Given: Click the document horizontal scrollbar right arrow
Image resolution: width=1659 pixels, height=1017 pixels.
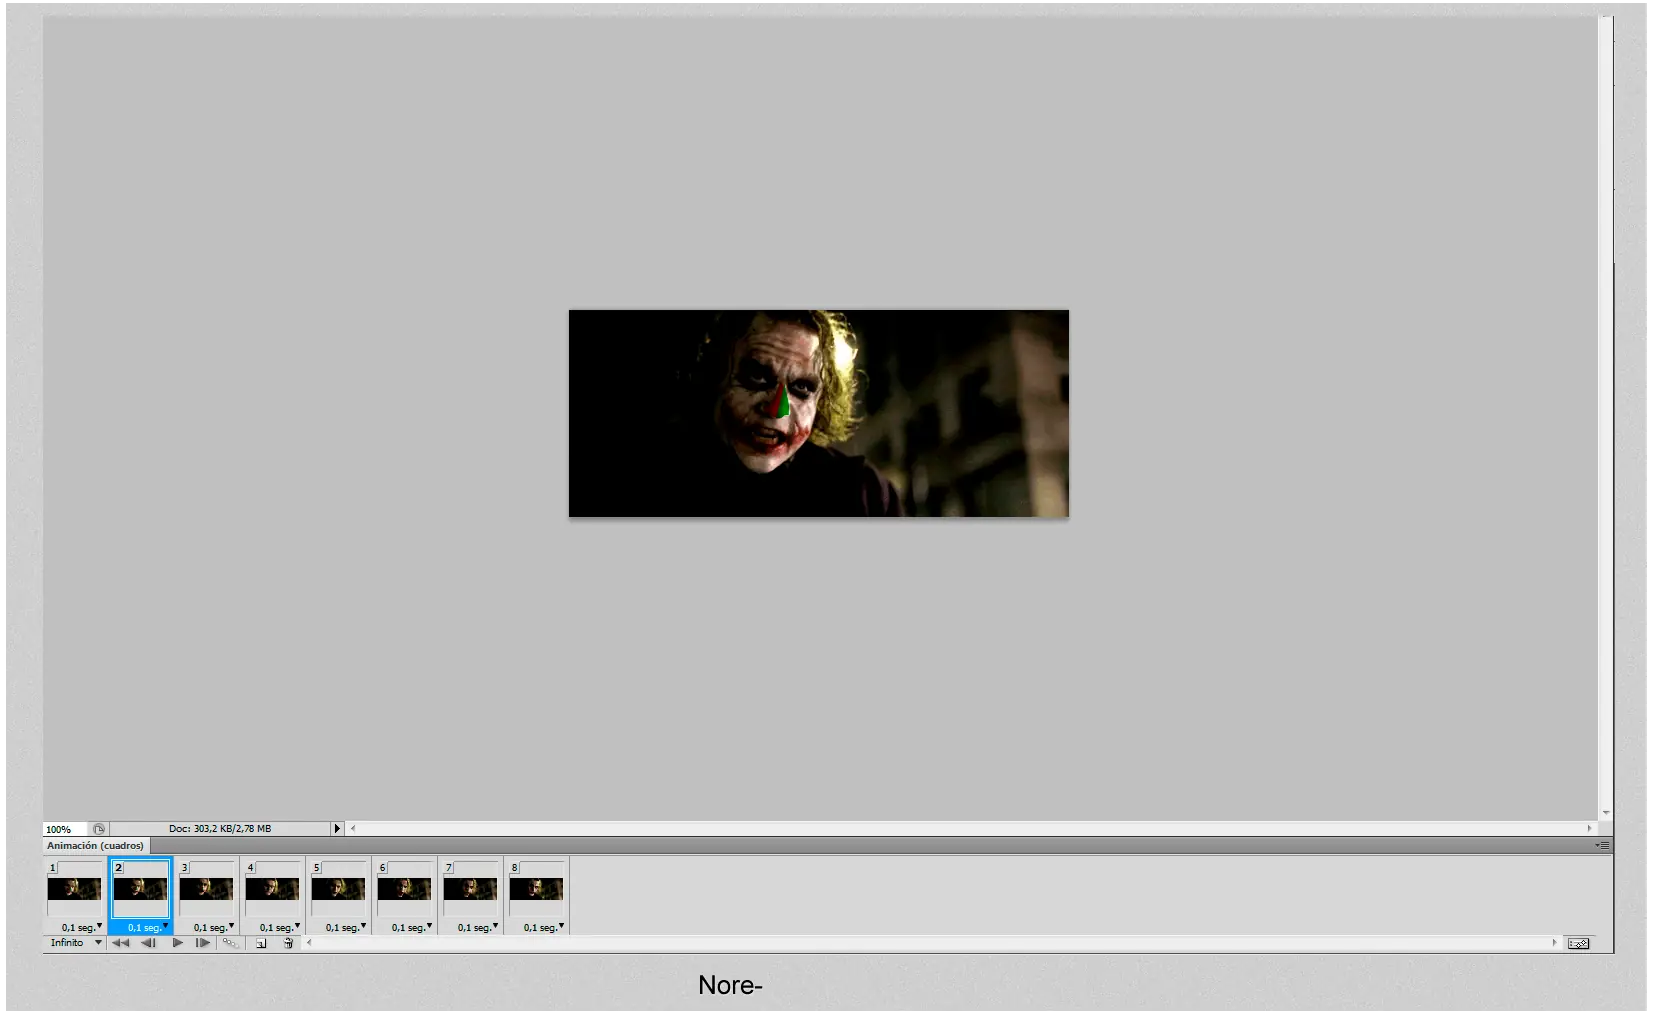Looking at the screenshot, I should click(1589, 829).
